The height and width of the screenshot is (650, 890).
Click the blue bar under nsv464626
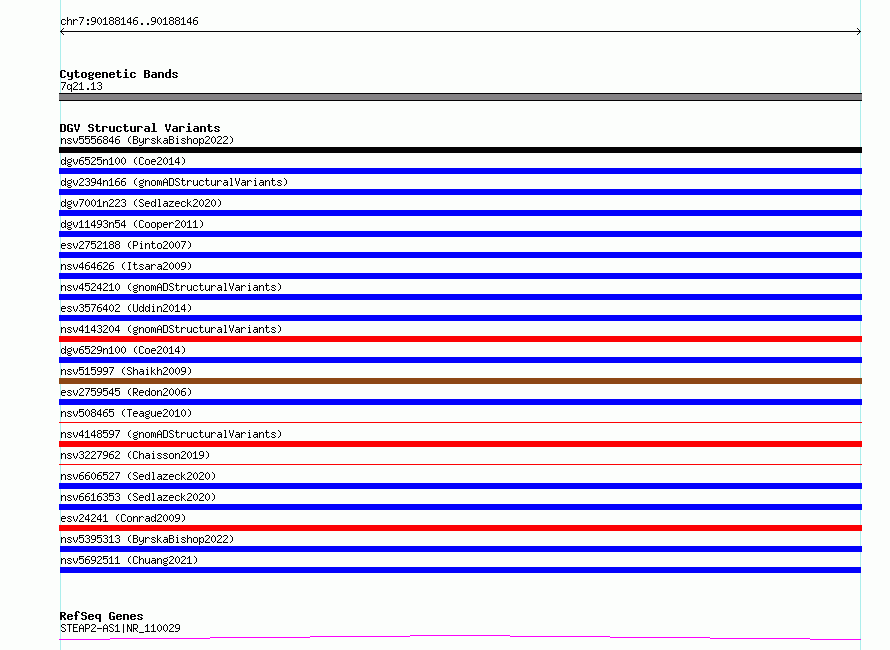click(460, 276)
